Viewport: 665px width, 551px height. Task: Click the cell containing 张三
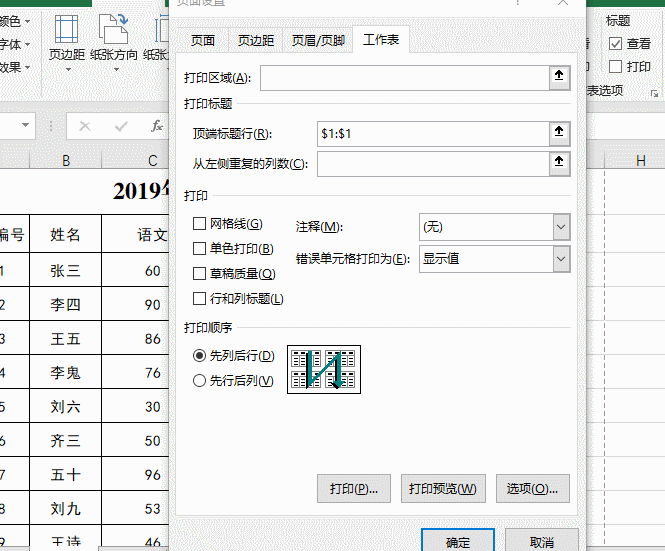coord(65,270)
